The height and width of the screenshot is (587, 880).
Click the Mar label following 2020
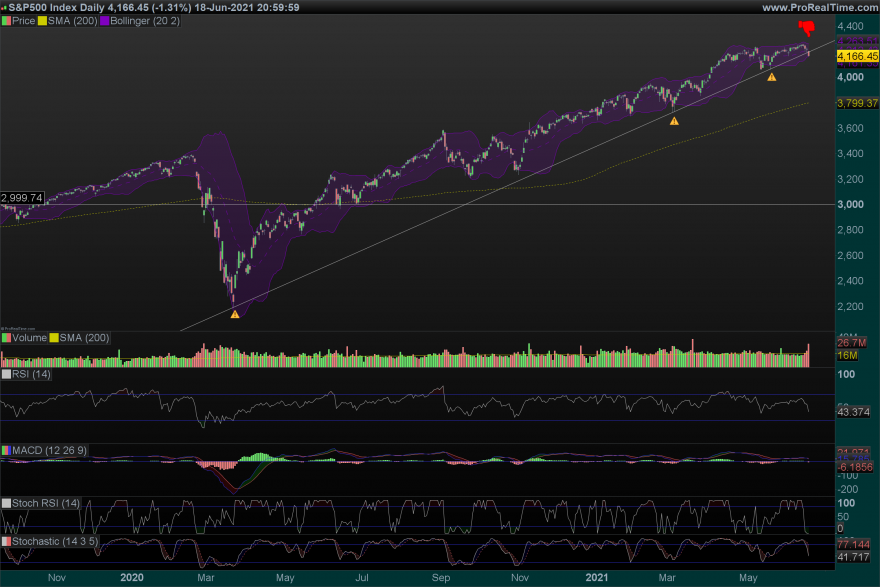(206, 577)
